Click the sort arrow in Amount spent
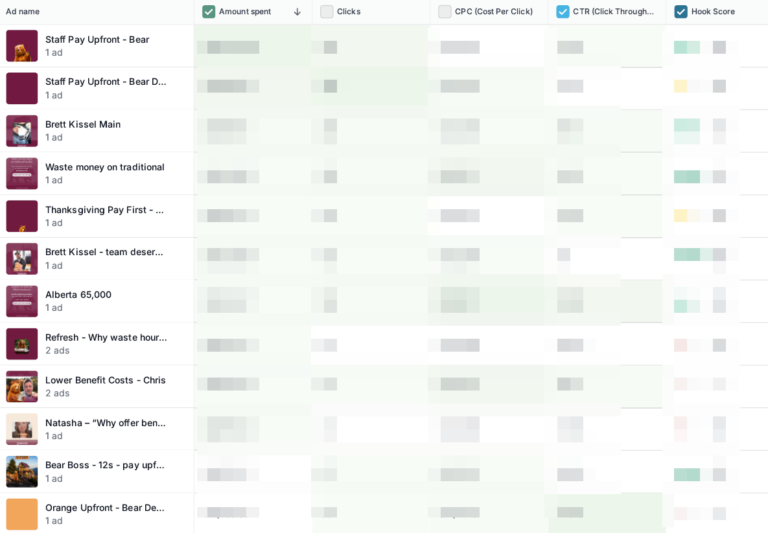The image size is (768, 533). [297, 12]
